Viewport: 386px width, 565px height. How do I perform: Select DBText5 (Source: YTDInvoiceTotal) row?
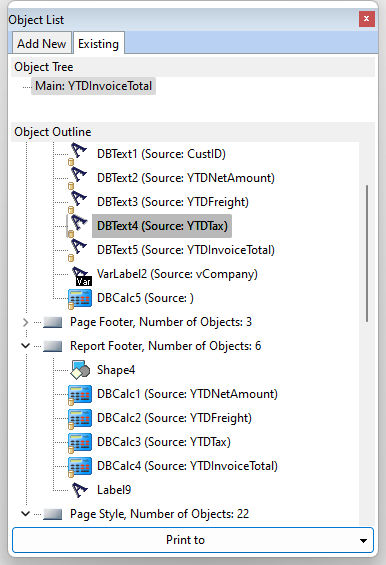(186, 250)
